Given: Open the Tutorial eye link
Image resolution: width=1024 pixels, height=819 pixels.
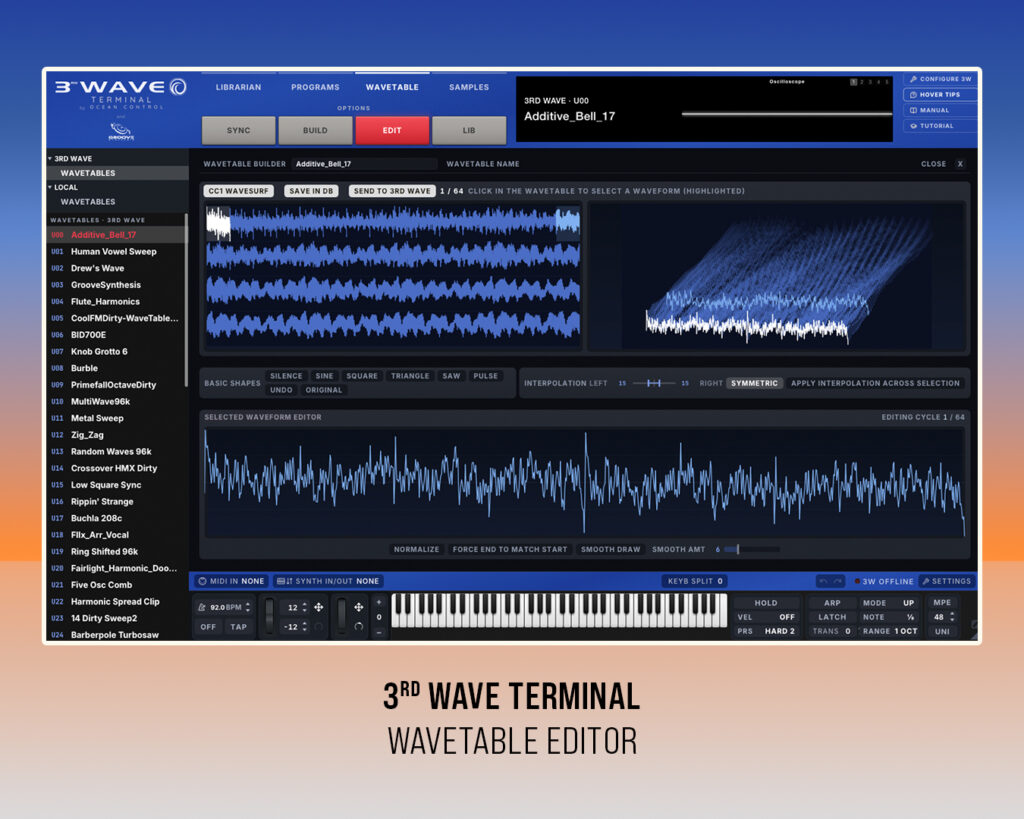Looking at the screenshot, I should pos(940,126).
